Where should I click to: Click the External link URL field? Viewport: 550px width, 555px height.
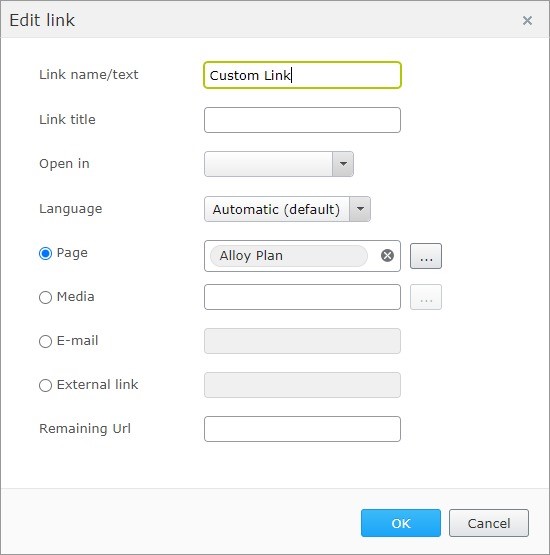(302, 385)
